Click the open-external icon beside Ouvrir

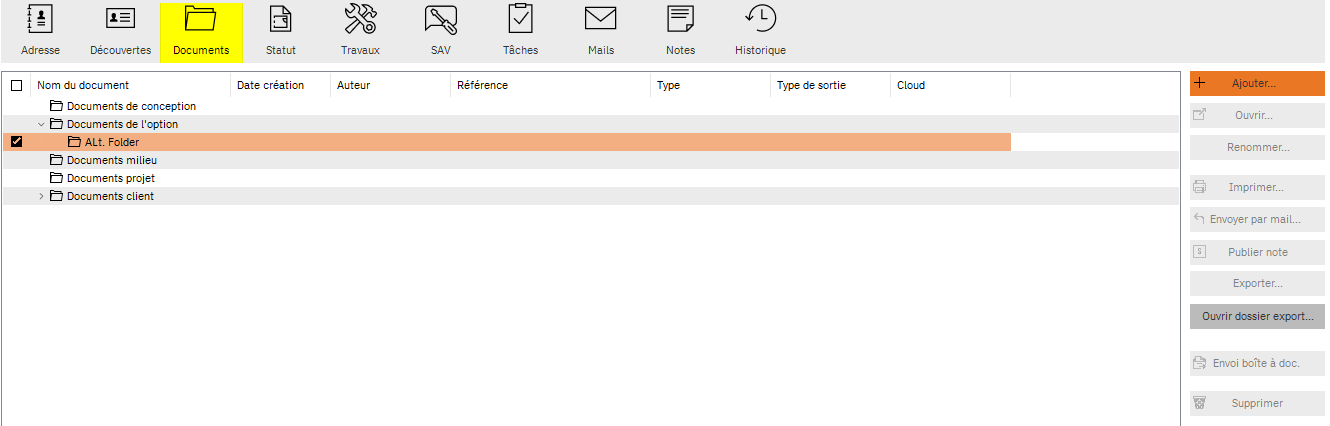point(1200,115)
